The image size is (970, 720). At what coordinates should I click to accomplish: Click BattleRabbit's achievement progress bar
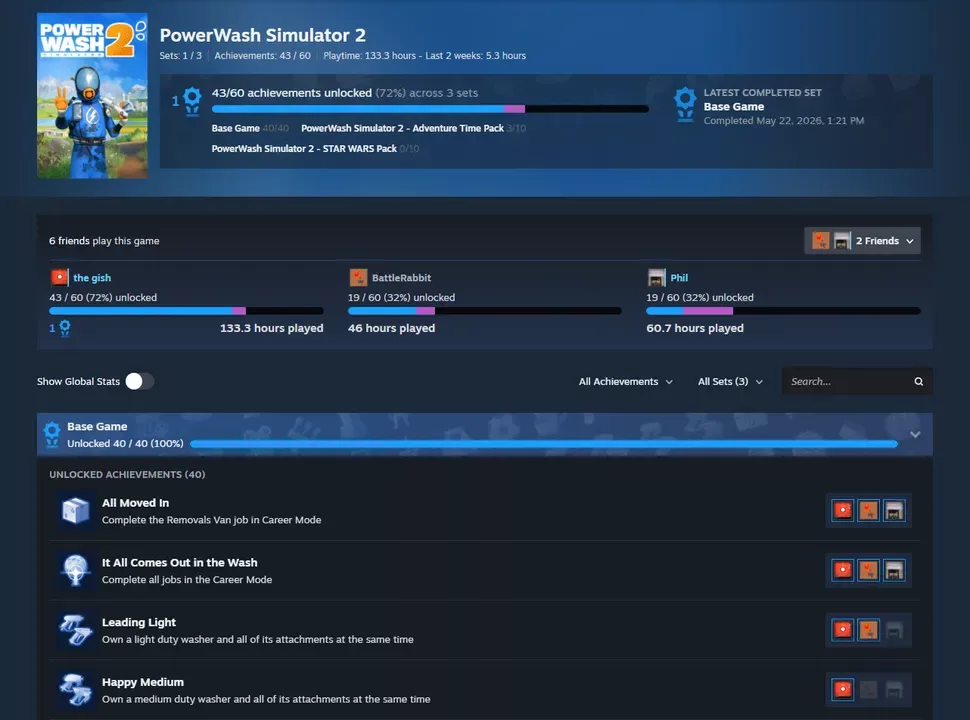pos(484,311)
